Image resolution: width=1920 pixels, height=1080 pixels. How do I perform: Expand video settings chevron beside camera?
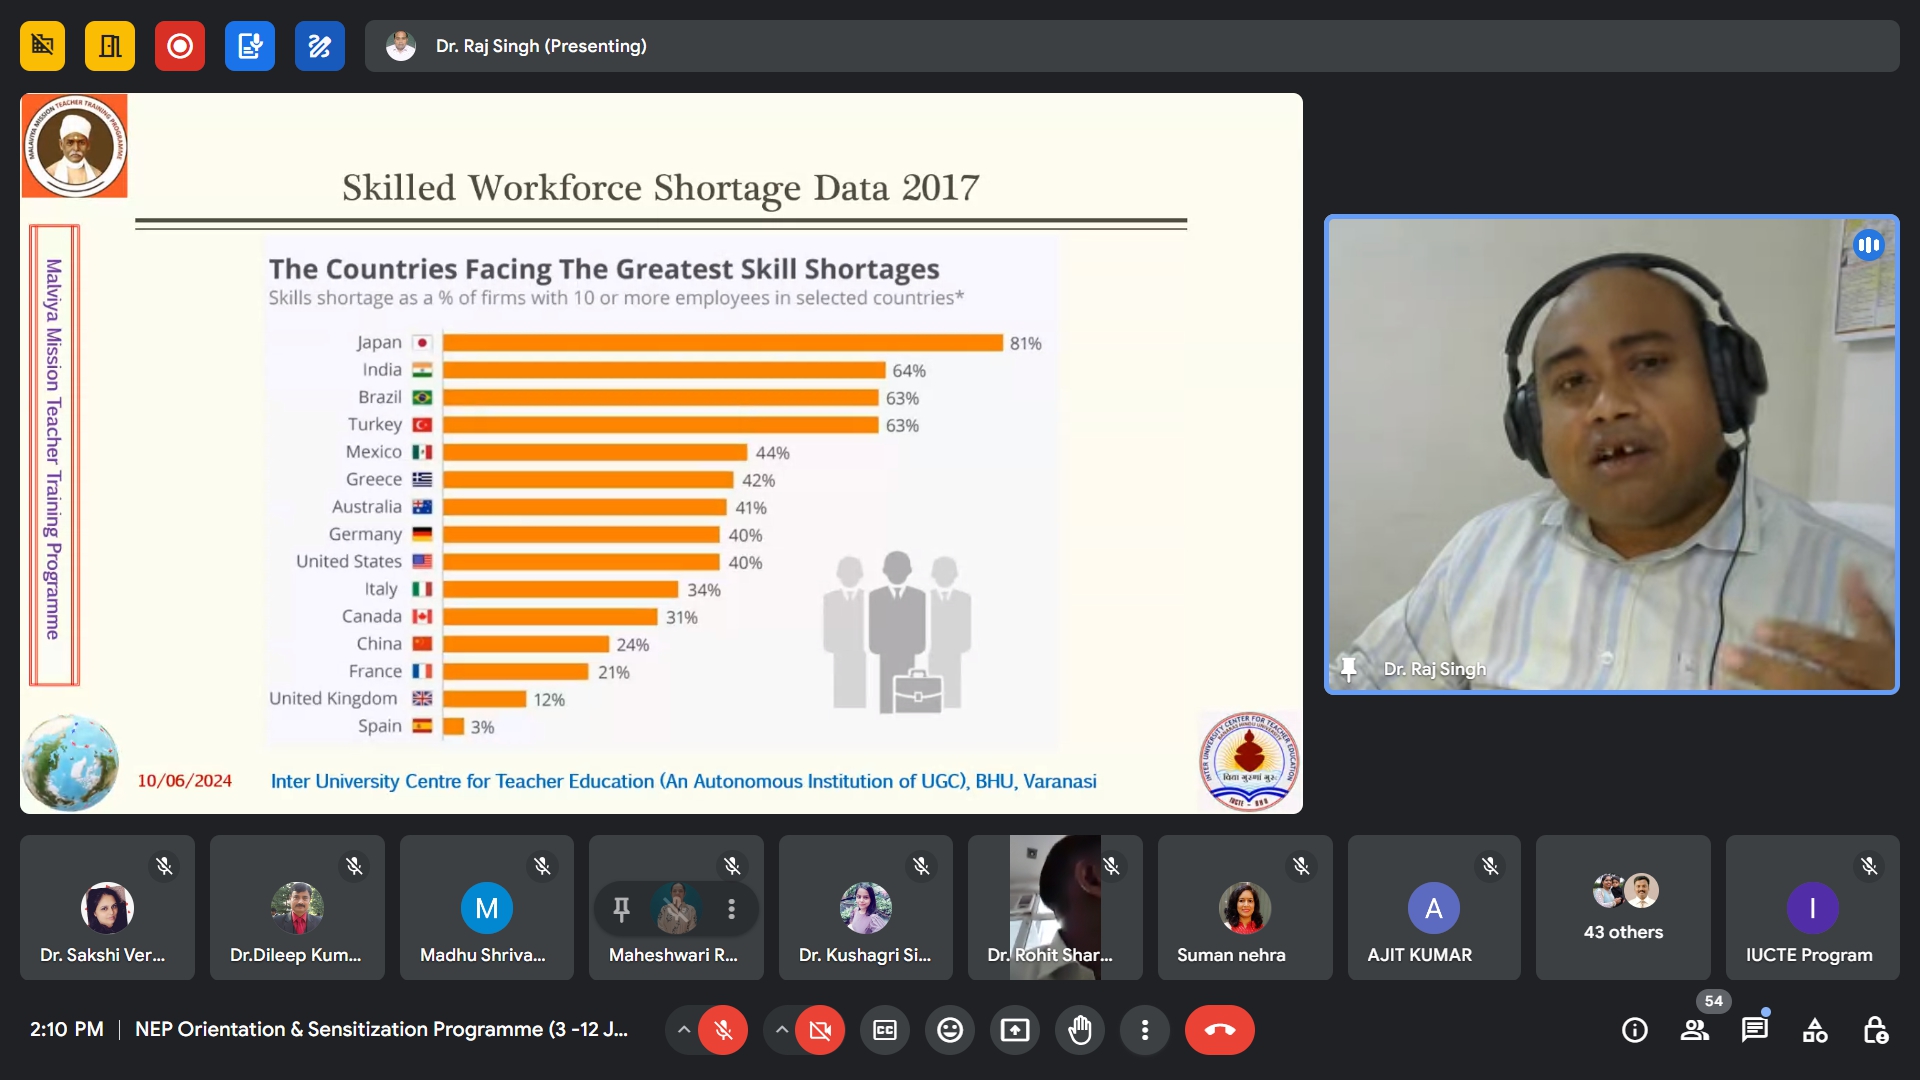click(x=782, y=1030)
